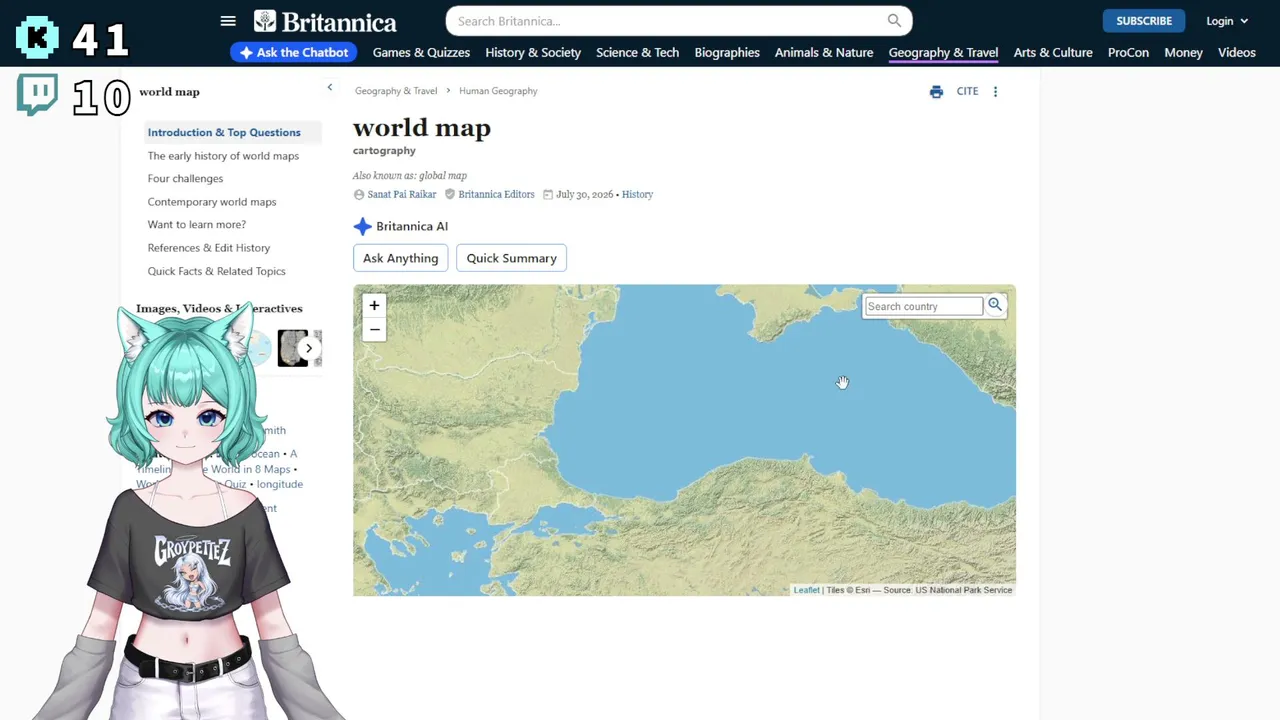
Task: Click Human Geography breadcrumb link
Action: [x=498, y=91]
